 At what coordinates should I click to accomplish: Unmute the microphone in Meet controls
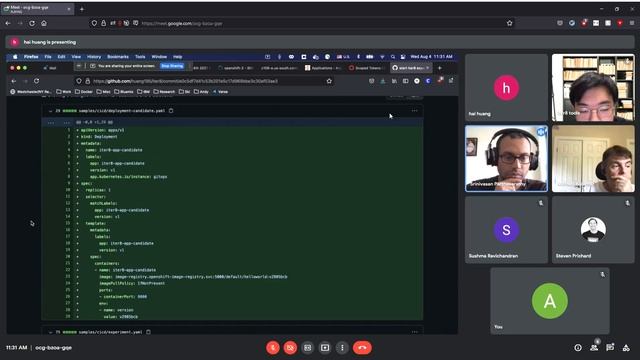tap(273, 348)
